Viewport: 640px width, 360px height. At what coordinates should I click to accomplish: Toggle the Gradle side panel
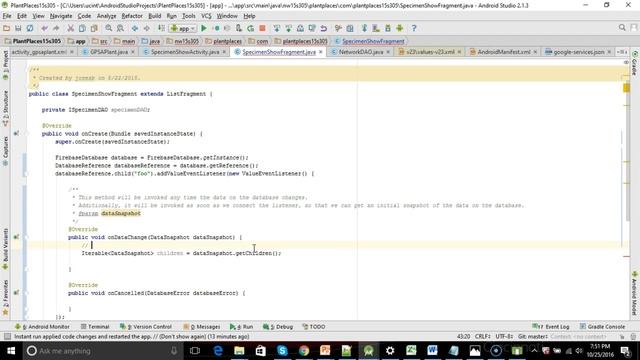(634, 64)
